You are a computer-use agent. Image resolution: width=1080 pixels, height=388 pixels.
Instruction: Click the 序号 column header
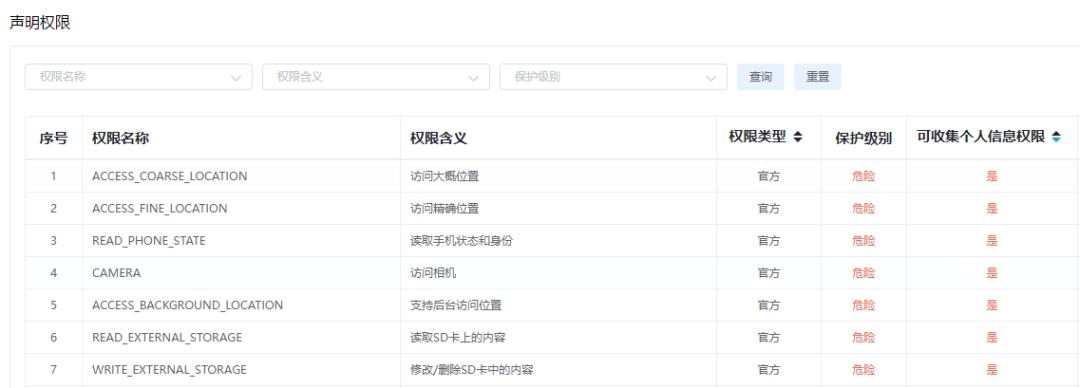tap(53, 138)
